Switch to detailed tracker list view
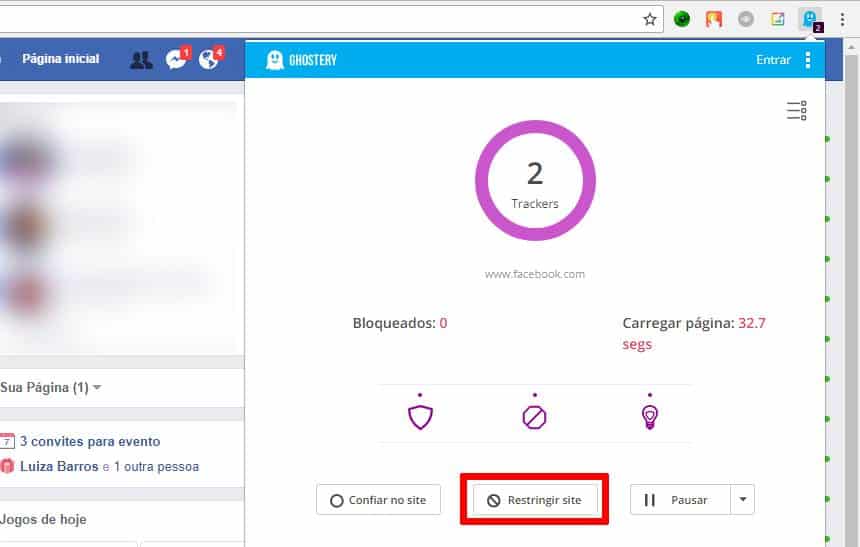Viewport: 860px width, 547px height. click(796, 110)
